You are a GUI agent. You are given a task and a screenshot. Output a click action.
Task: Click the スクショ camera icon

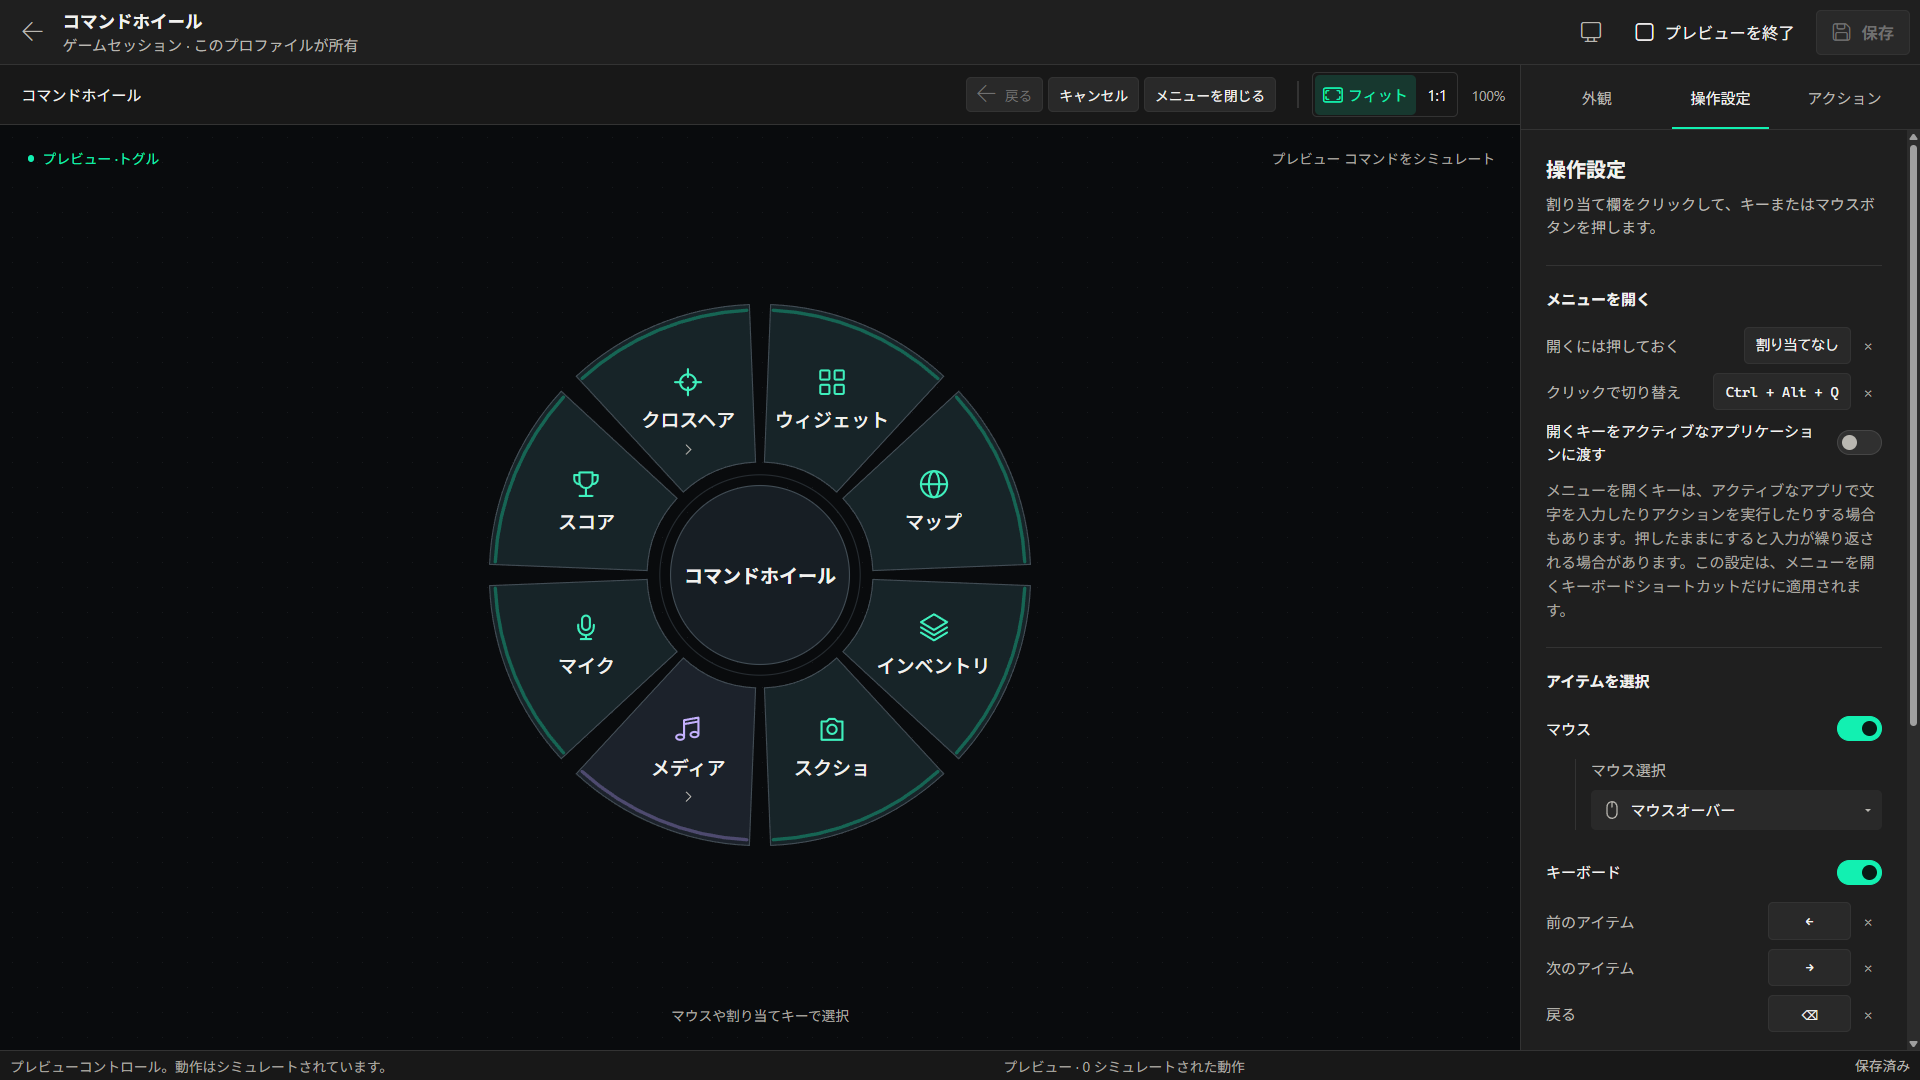[x=832, y=730]
